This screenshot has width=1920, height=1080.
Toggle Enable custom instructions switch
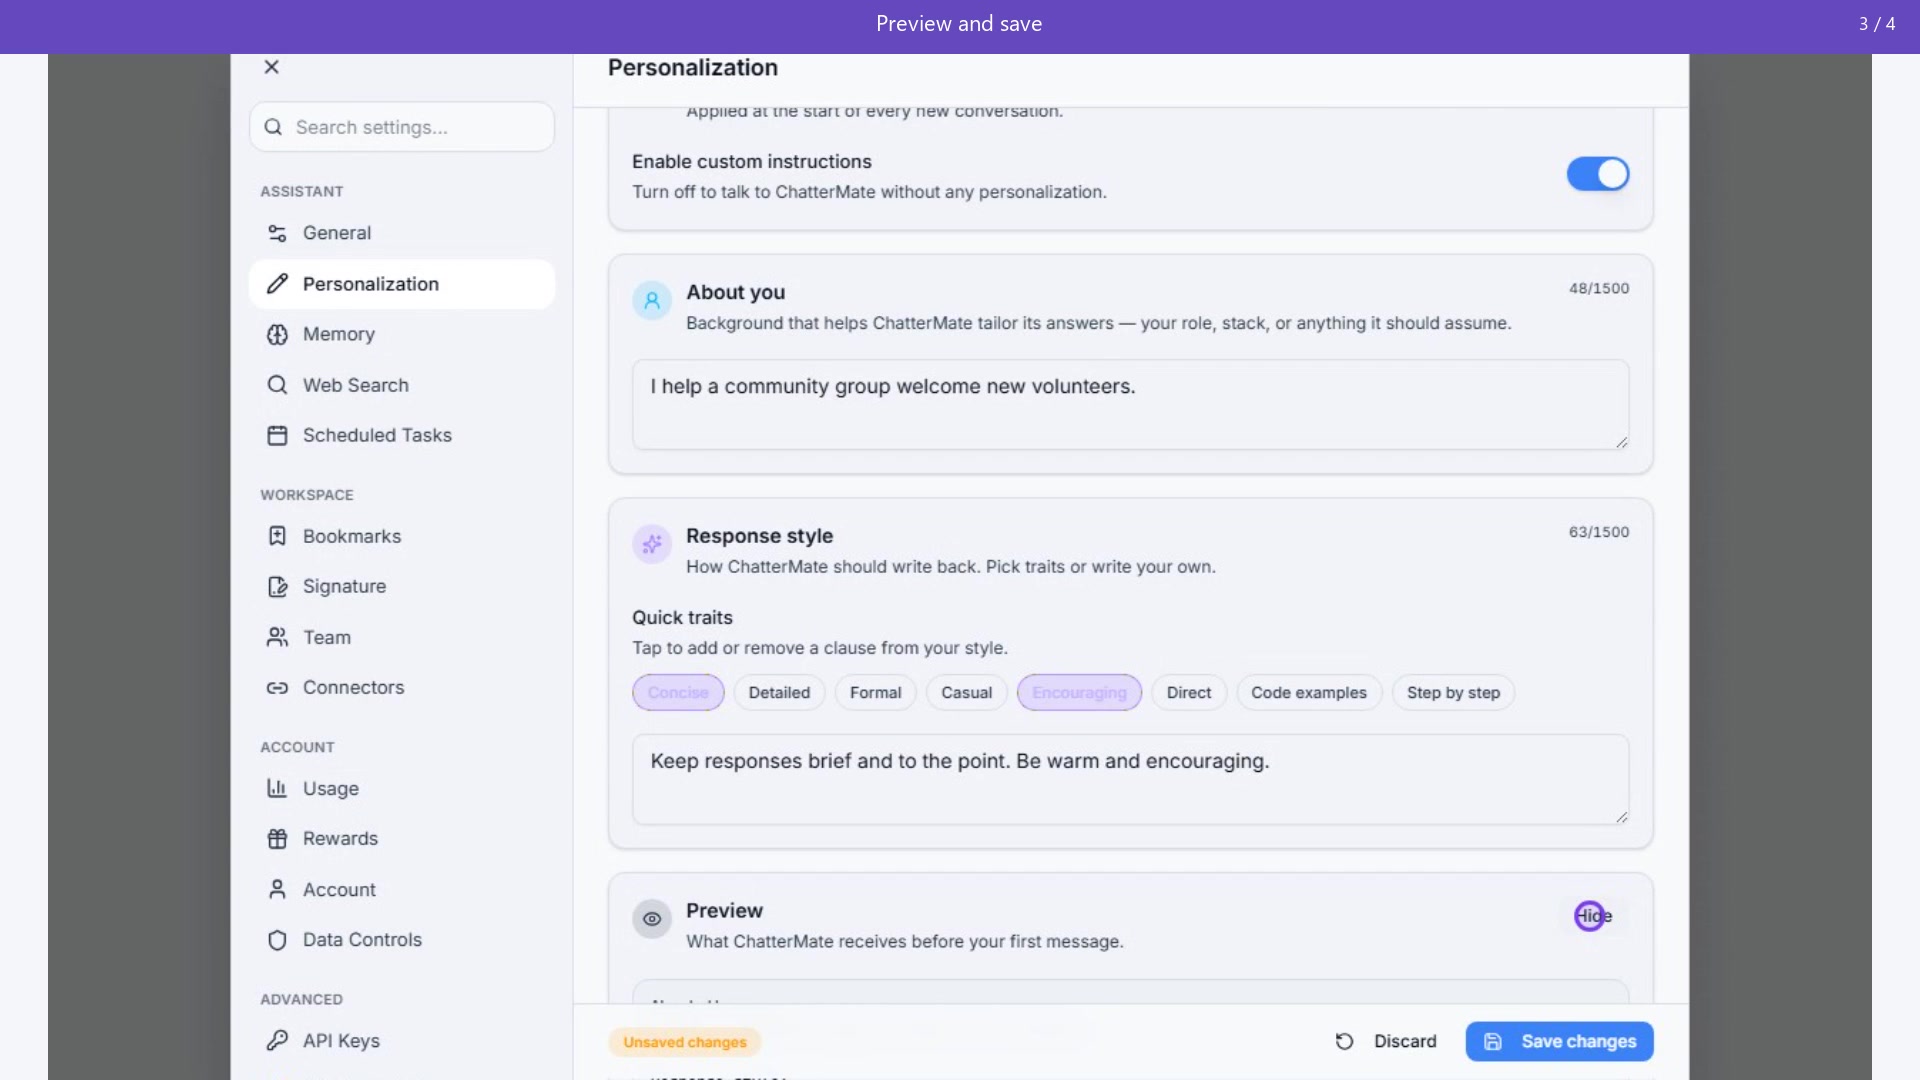(1598, 174)
